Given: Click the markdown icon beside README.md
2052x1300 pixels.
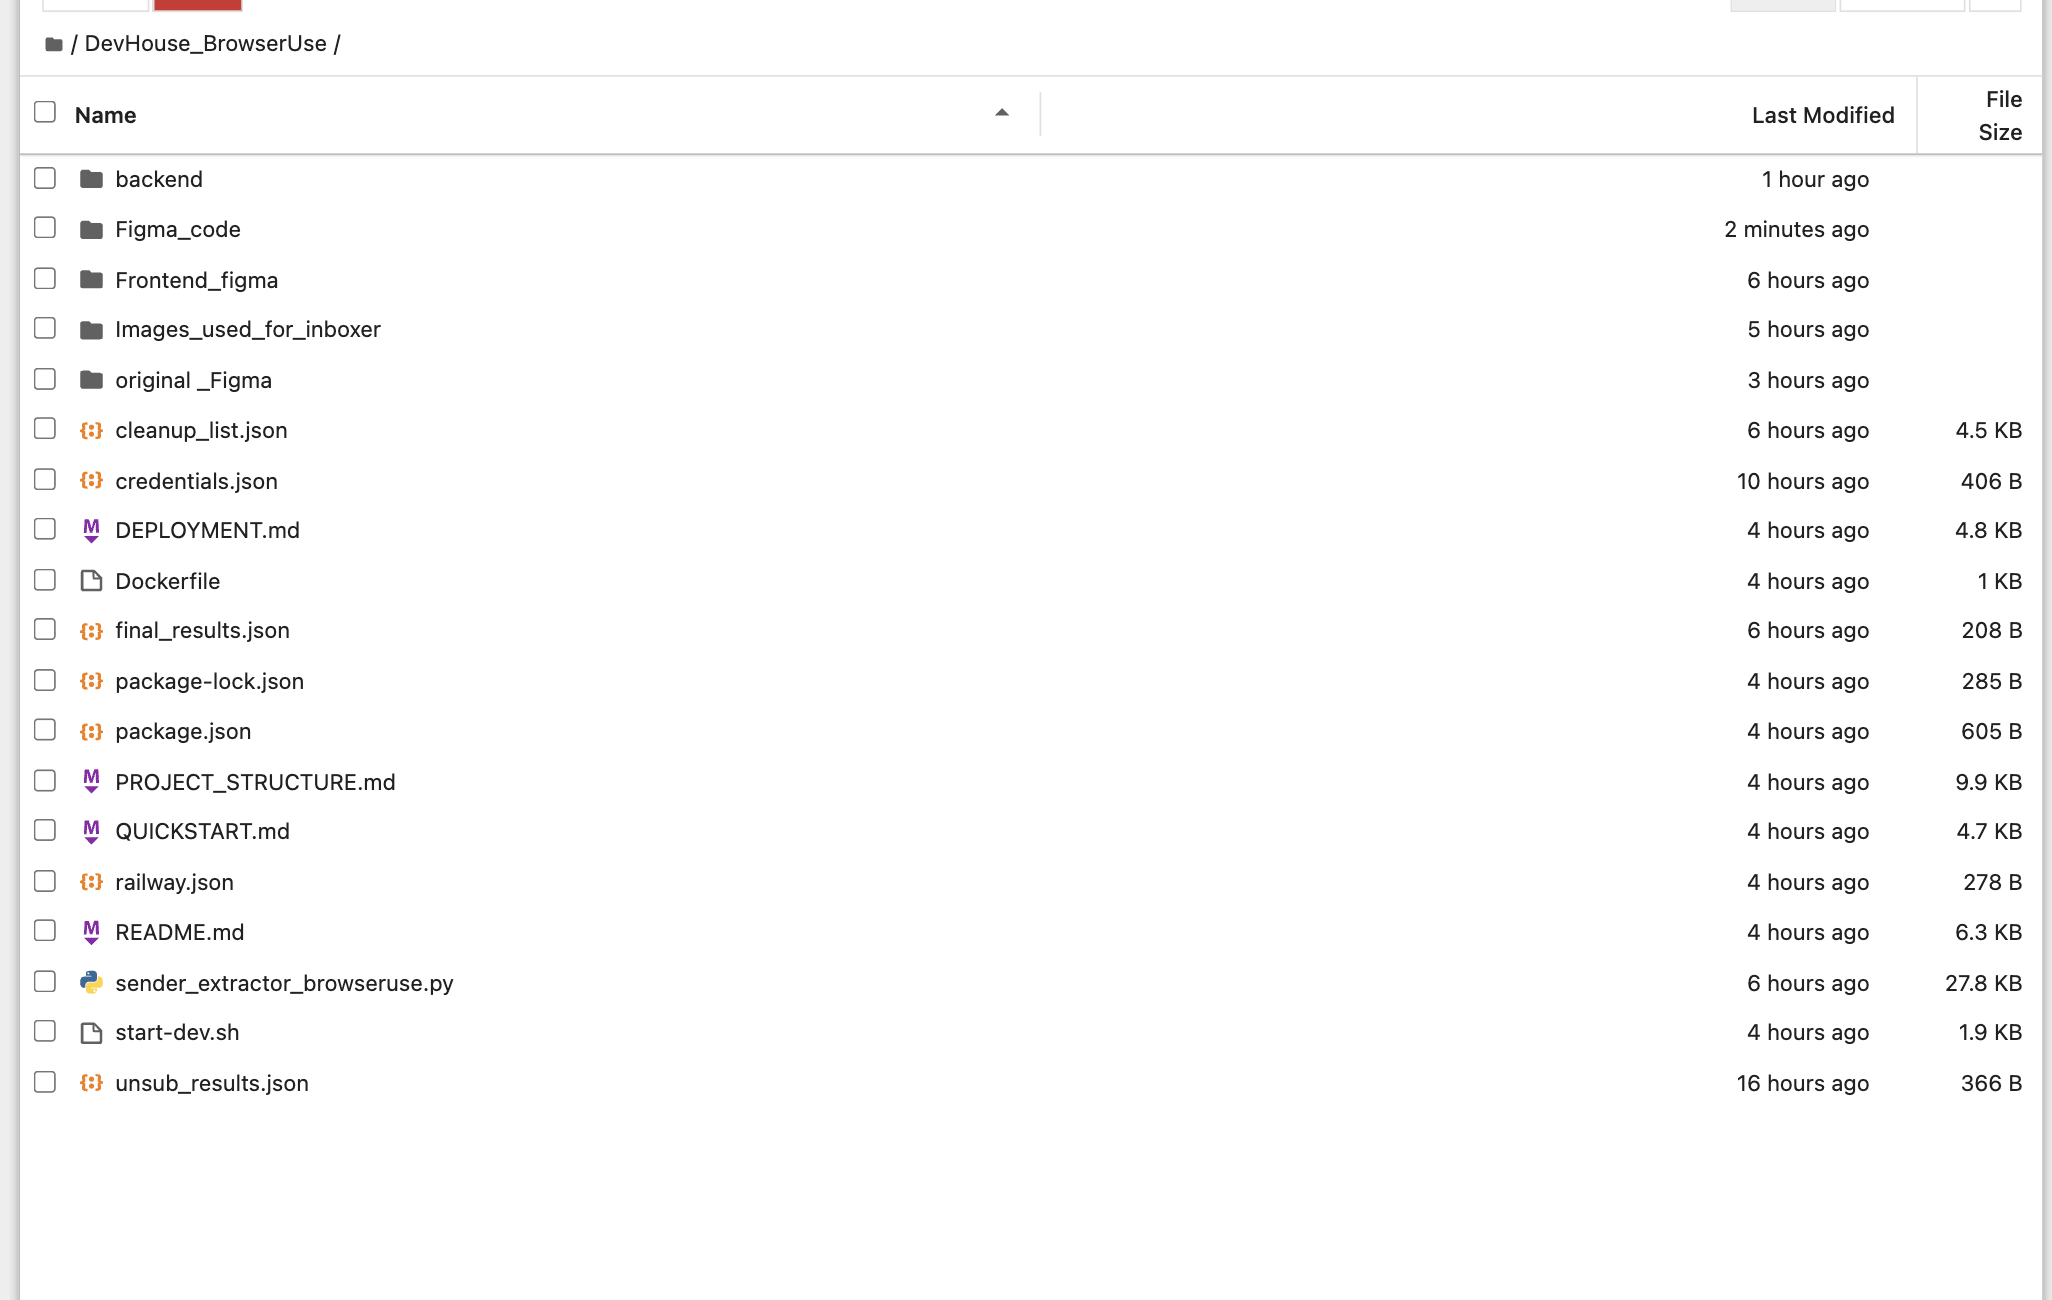Looking at the screenshot, I should tap(91, 932).
